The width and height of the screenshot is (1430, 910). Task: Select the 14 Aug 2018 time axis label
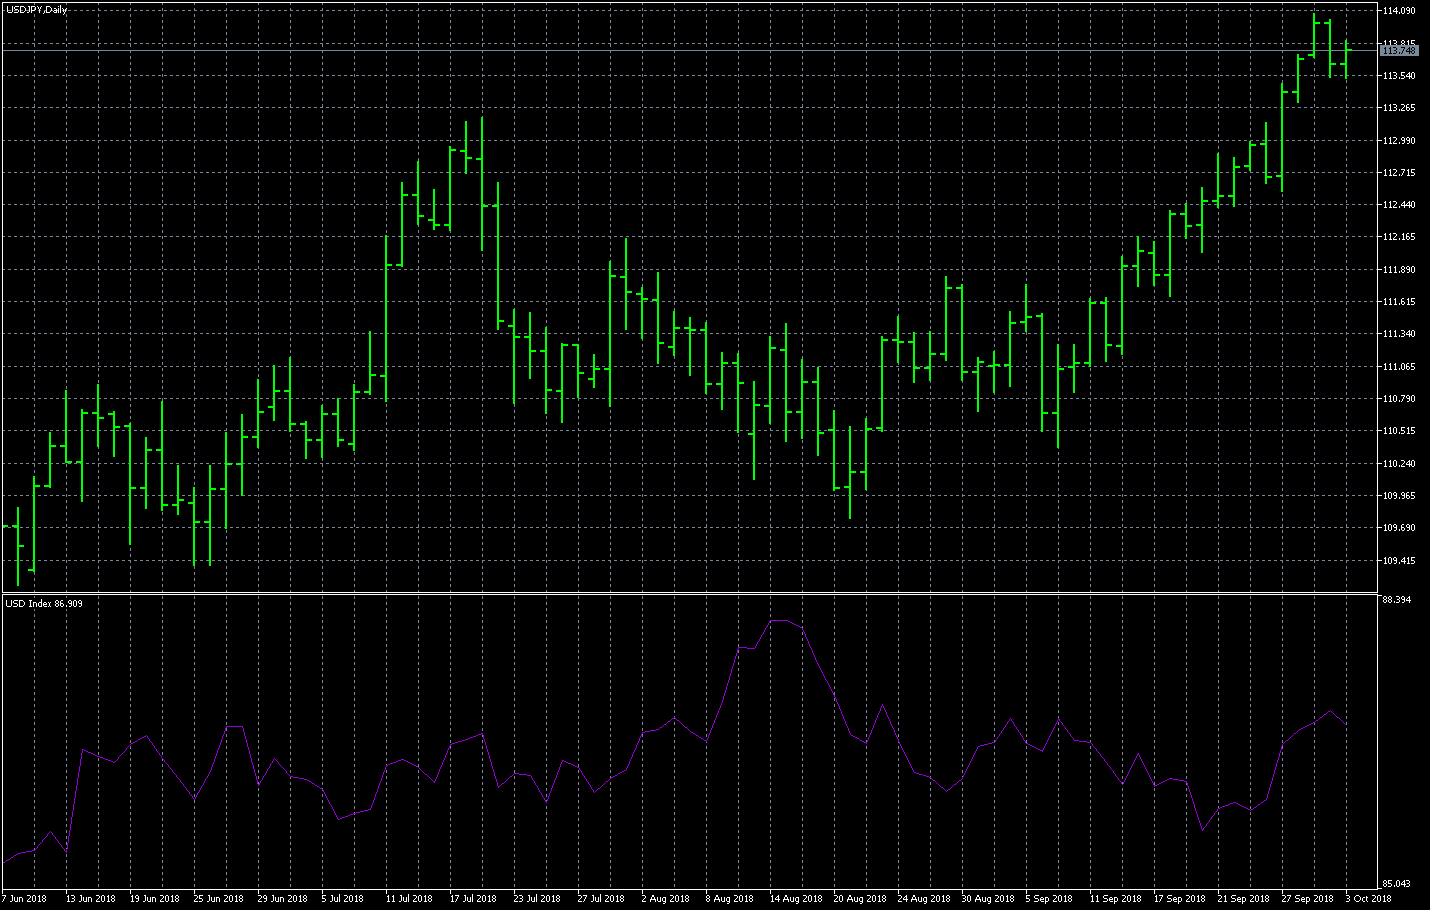(x=795, y=898)
